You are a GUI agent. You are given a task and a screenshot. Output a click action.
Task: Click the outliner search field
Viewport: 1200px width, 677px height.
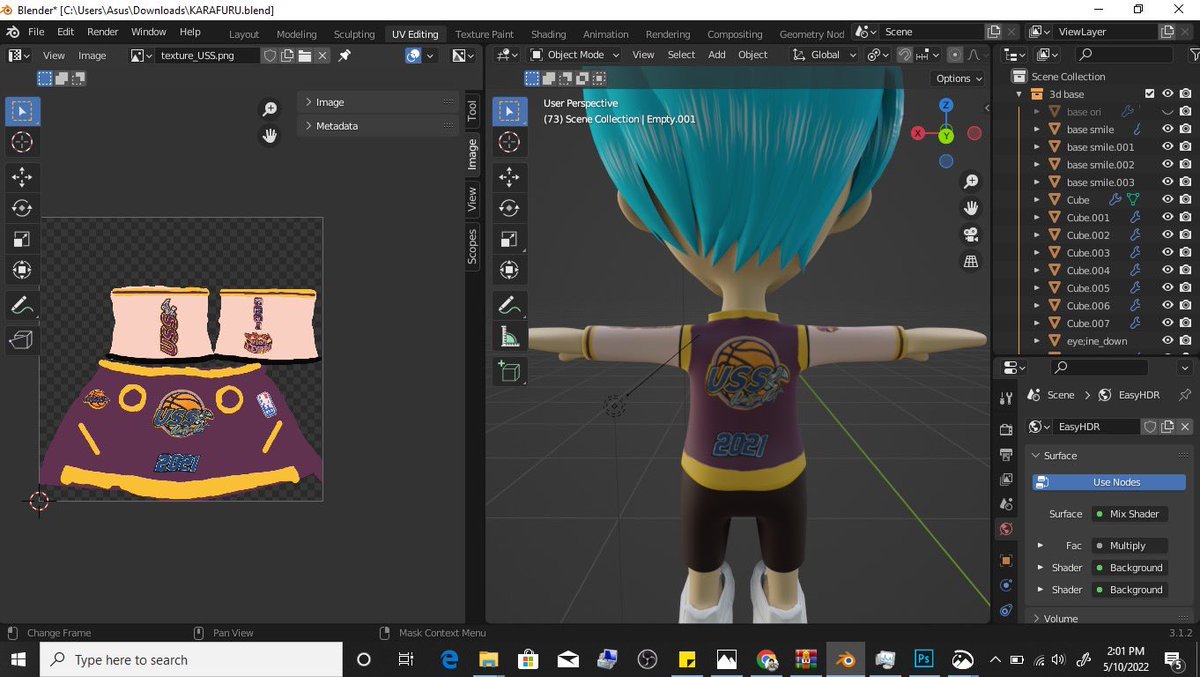click(x=1124, y=55)
